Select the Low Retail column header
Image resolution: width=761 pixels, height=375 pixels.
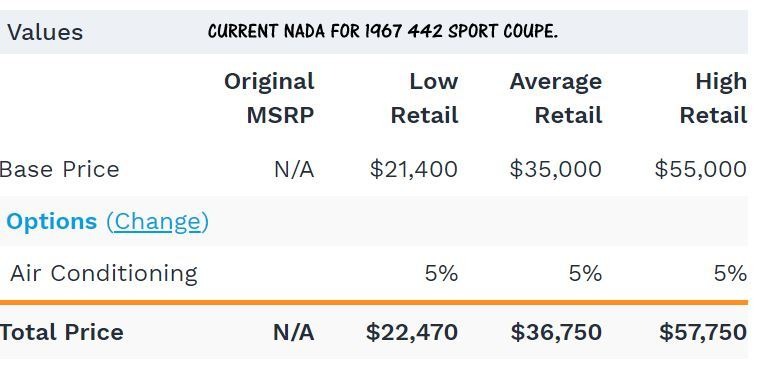(x=425, y=98)
